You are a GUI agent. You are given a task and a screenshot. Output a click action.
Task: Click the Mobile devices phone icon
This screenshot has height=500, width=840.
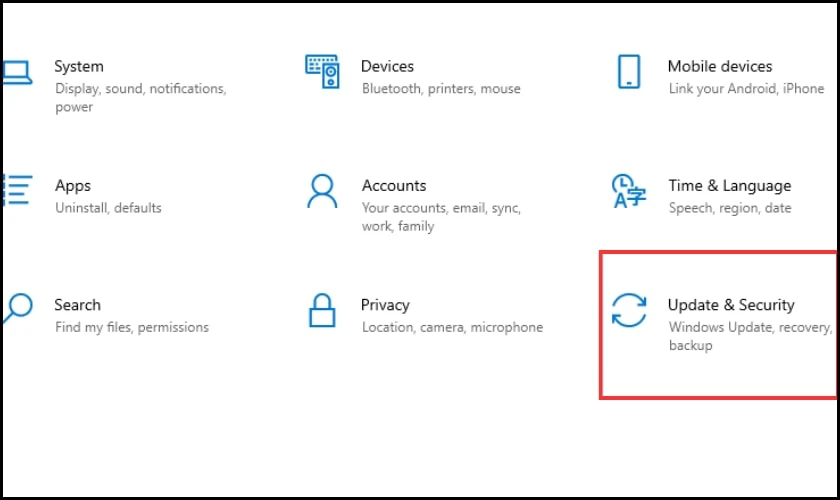pyautogui.click(x=629, y=71)
